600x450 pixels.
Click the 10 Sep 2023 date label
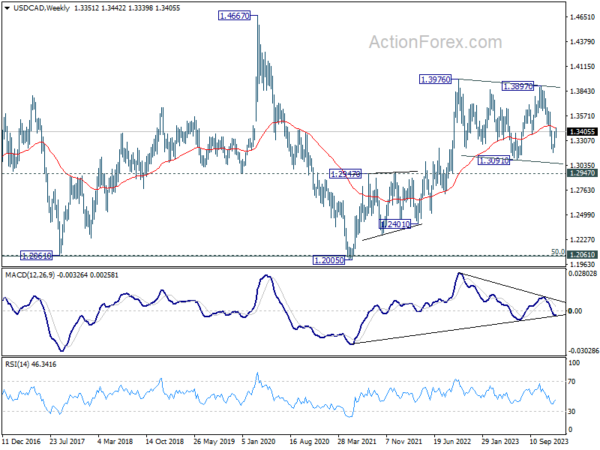click(549, 441)
